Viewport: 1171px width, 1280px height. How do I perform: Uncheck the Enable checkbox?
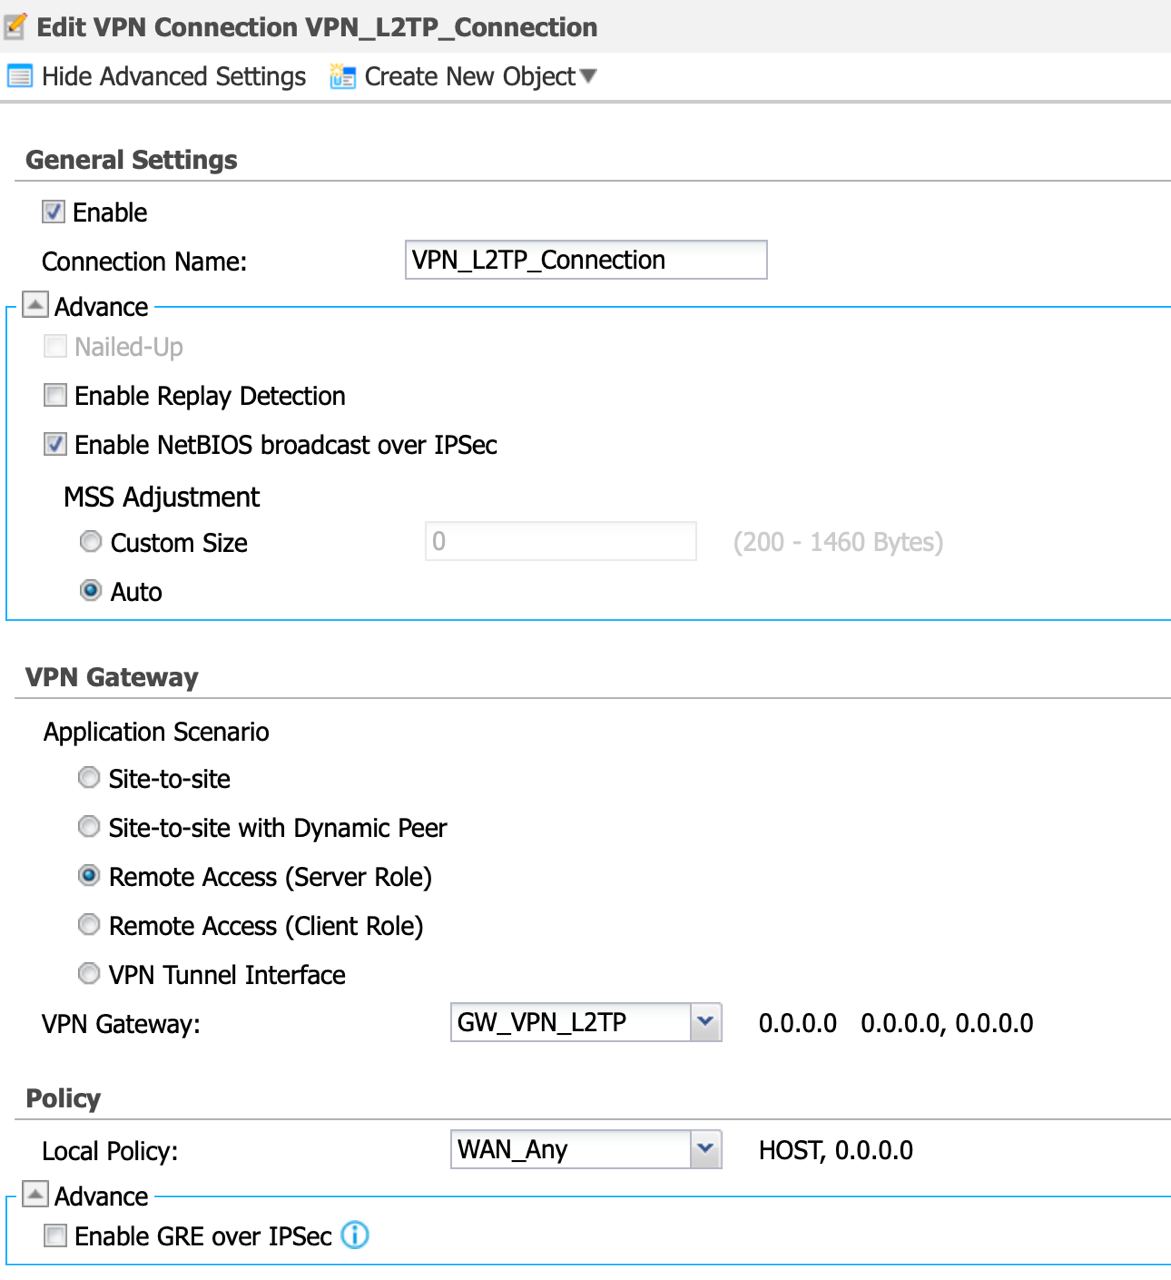pyautogui.click(x=54, y=212)
